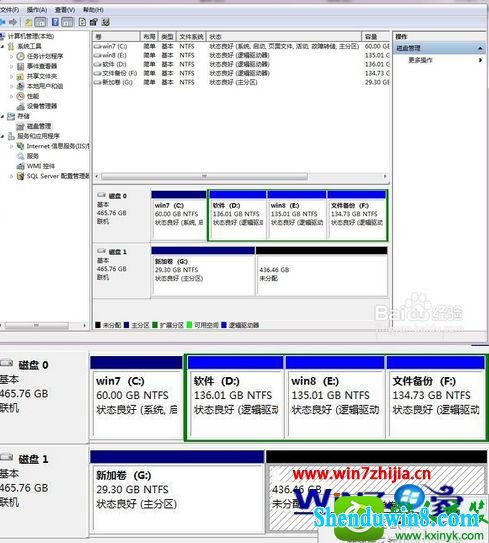
Task: Open SQL Server 配置管理器 node
Action: coord(58,176)
